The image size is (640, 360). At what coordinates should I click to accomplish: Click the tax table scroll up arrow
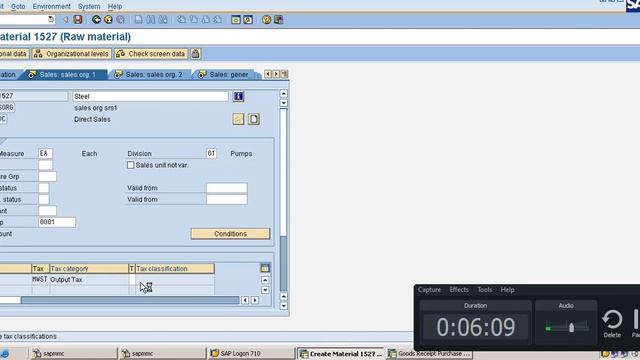pos(265,280)
